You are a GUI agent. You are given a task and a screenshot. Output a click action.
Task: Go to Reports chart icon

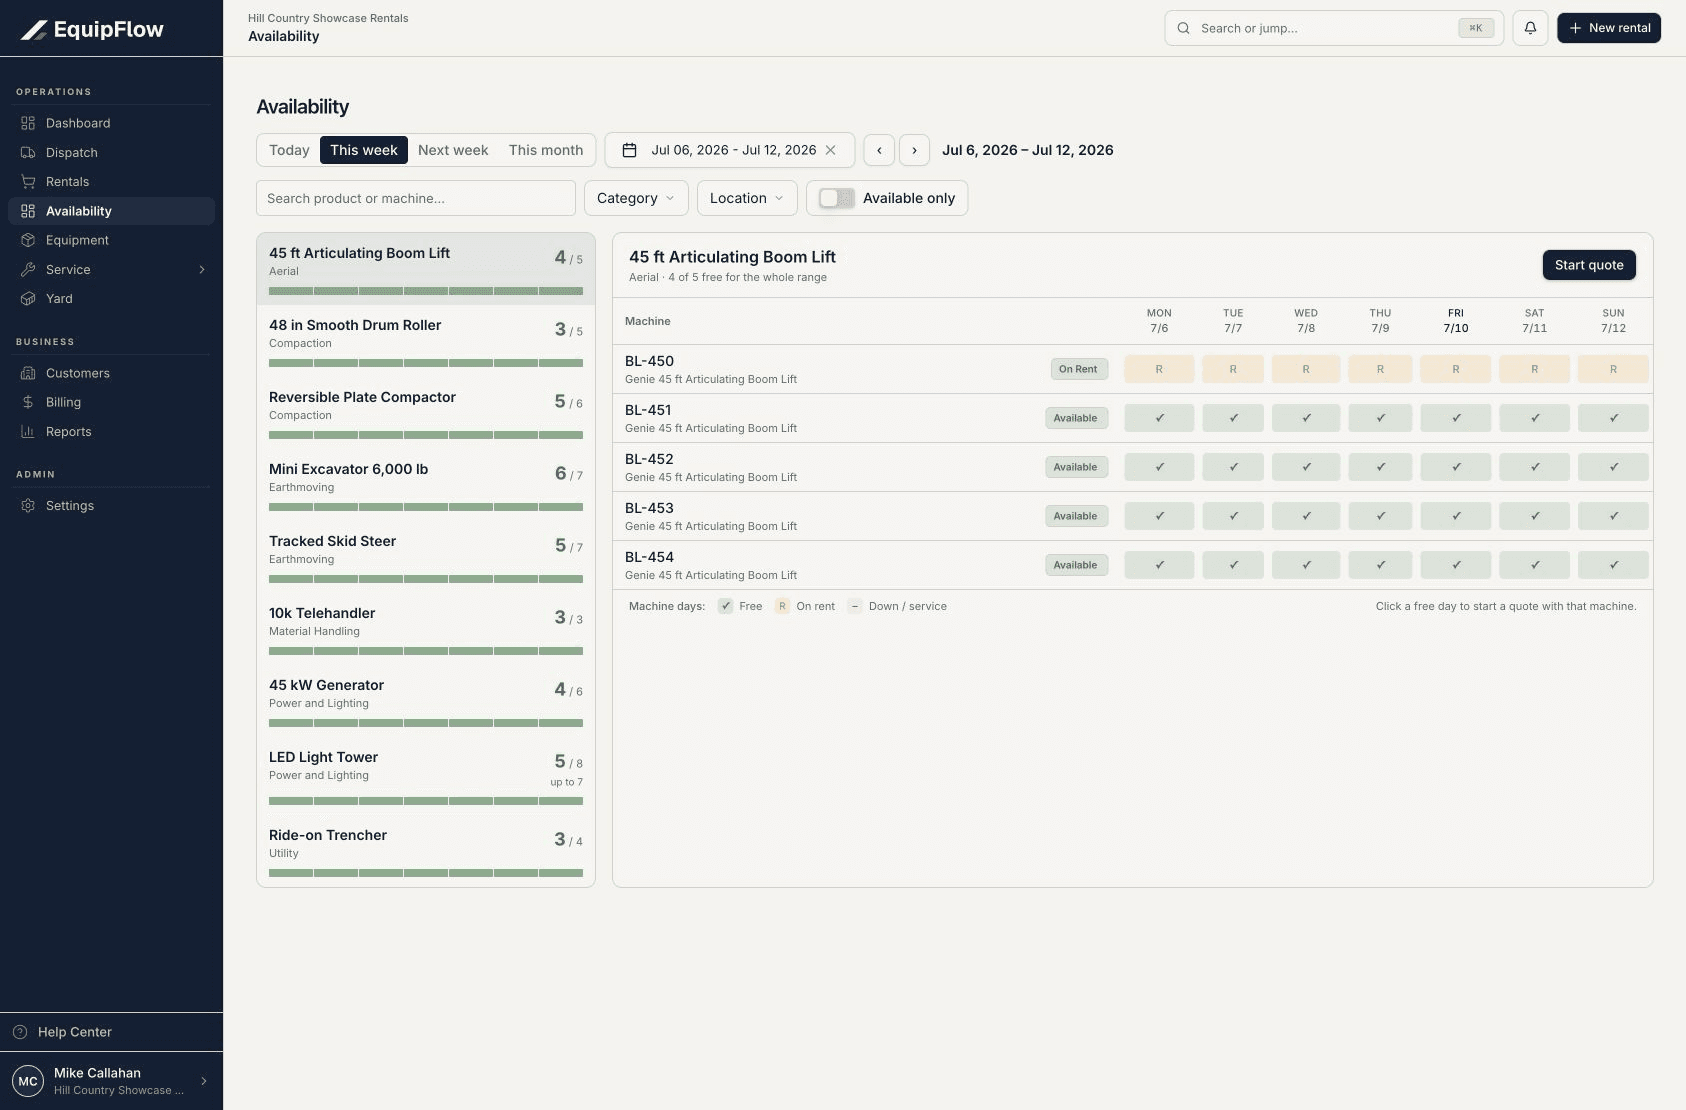click(x=28, y=432)
